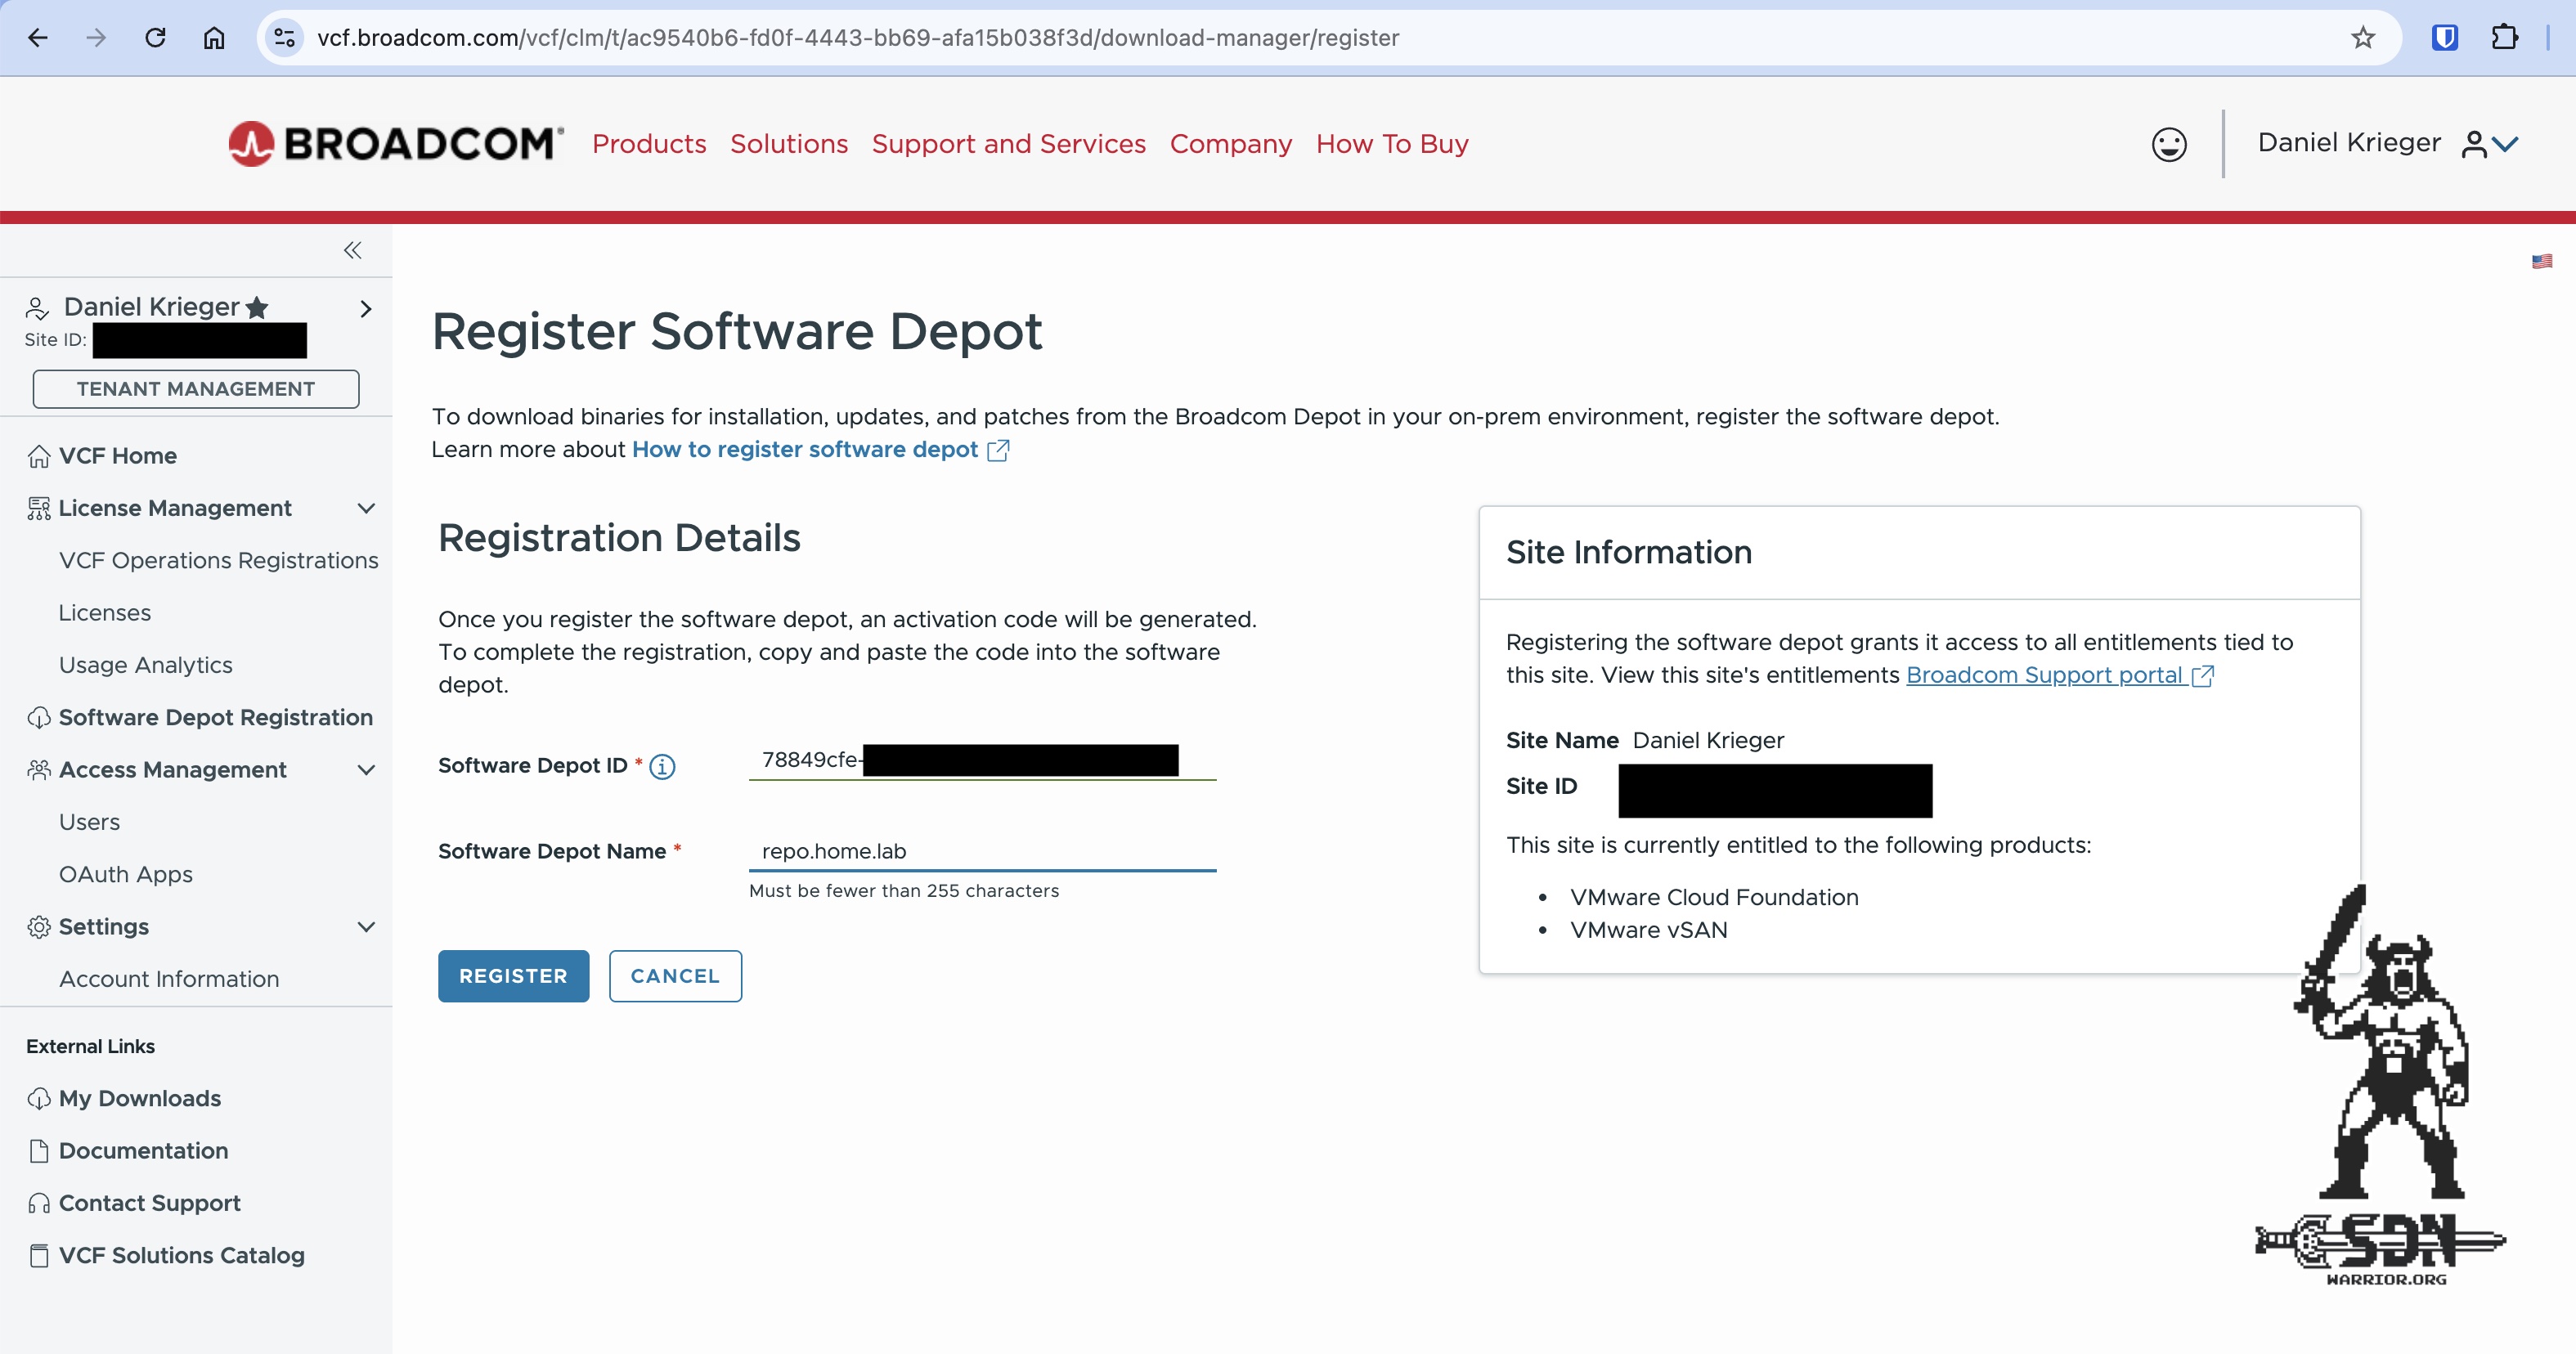View site information icon in address bar
The height and width of the screenshot is (1354, 2576).
pos(285,38)
